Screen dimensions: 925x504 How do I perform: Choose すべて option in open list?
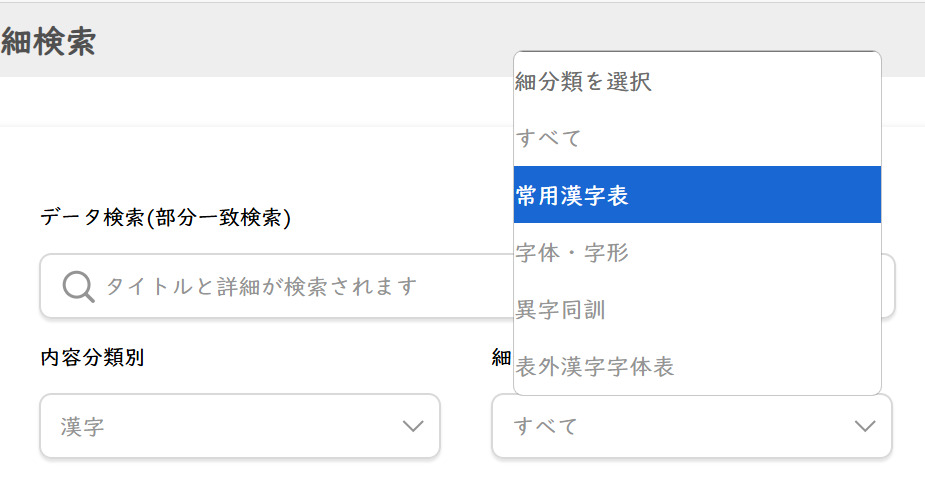pyautogui.click(x=697, y=138)
